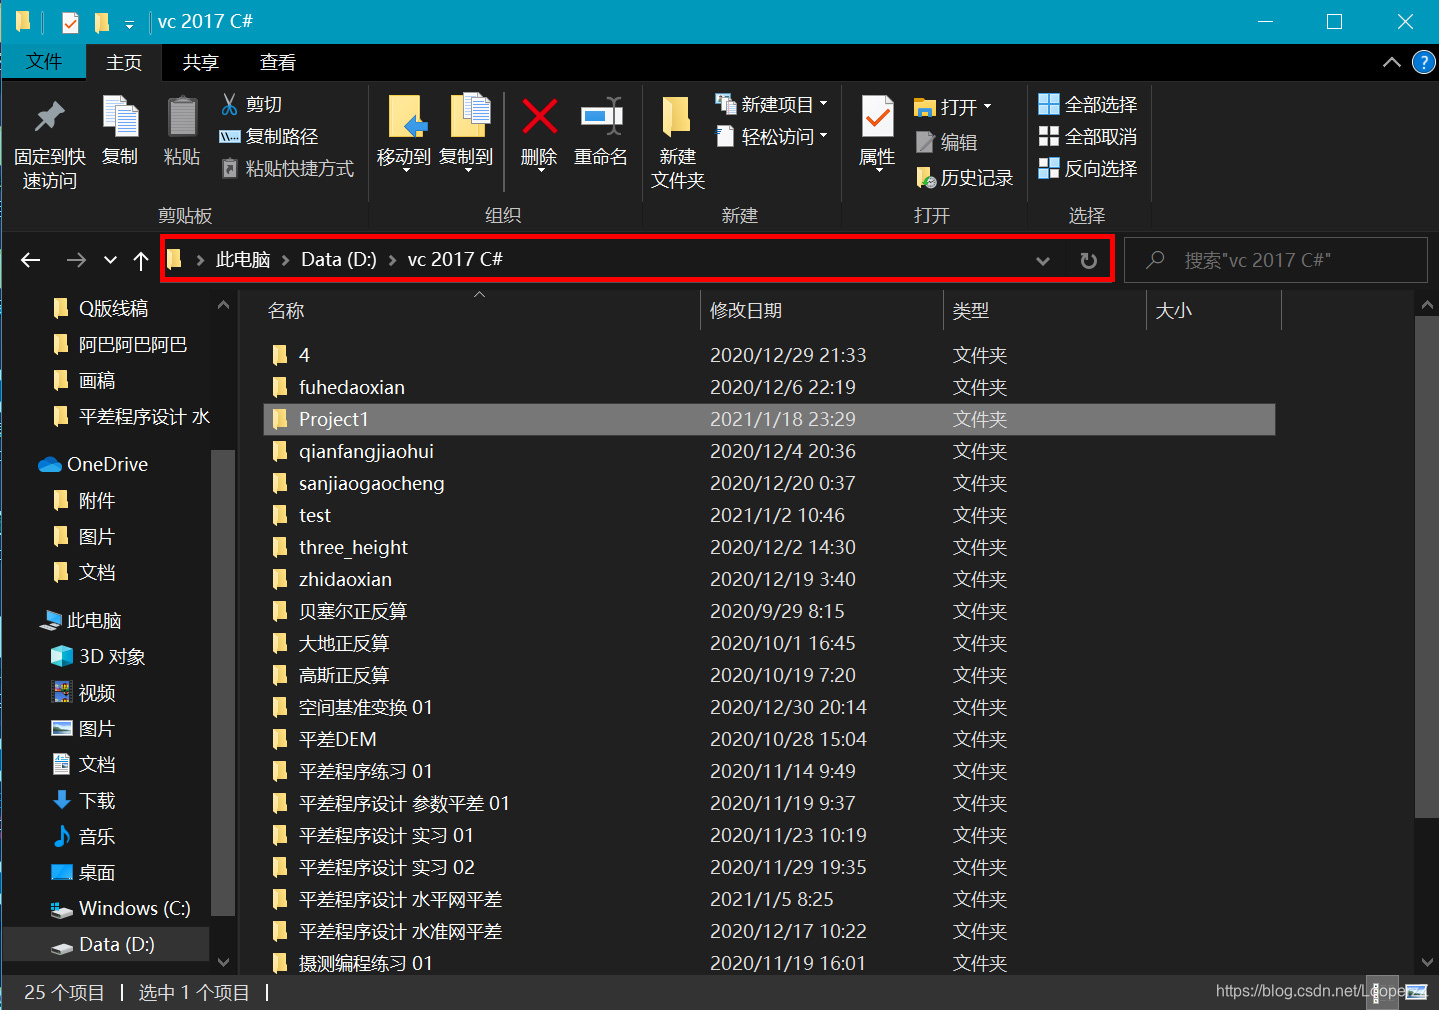Open the New item (新建项目) dropdown
Image resolution: width=1439 pixels, height=1010 pixels.
(x=772, y=104)
